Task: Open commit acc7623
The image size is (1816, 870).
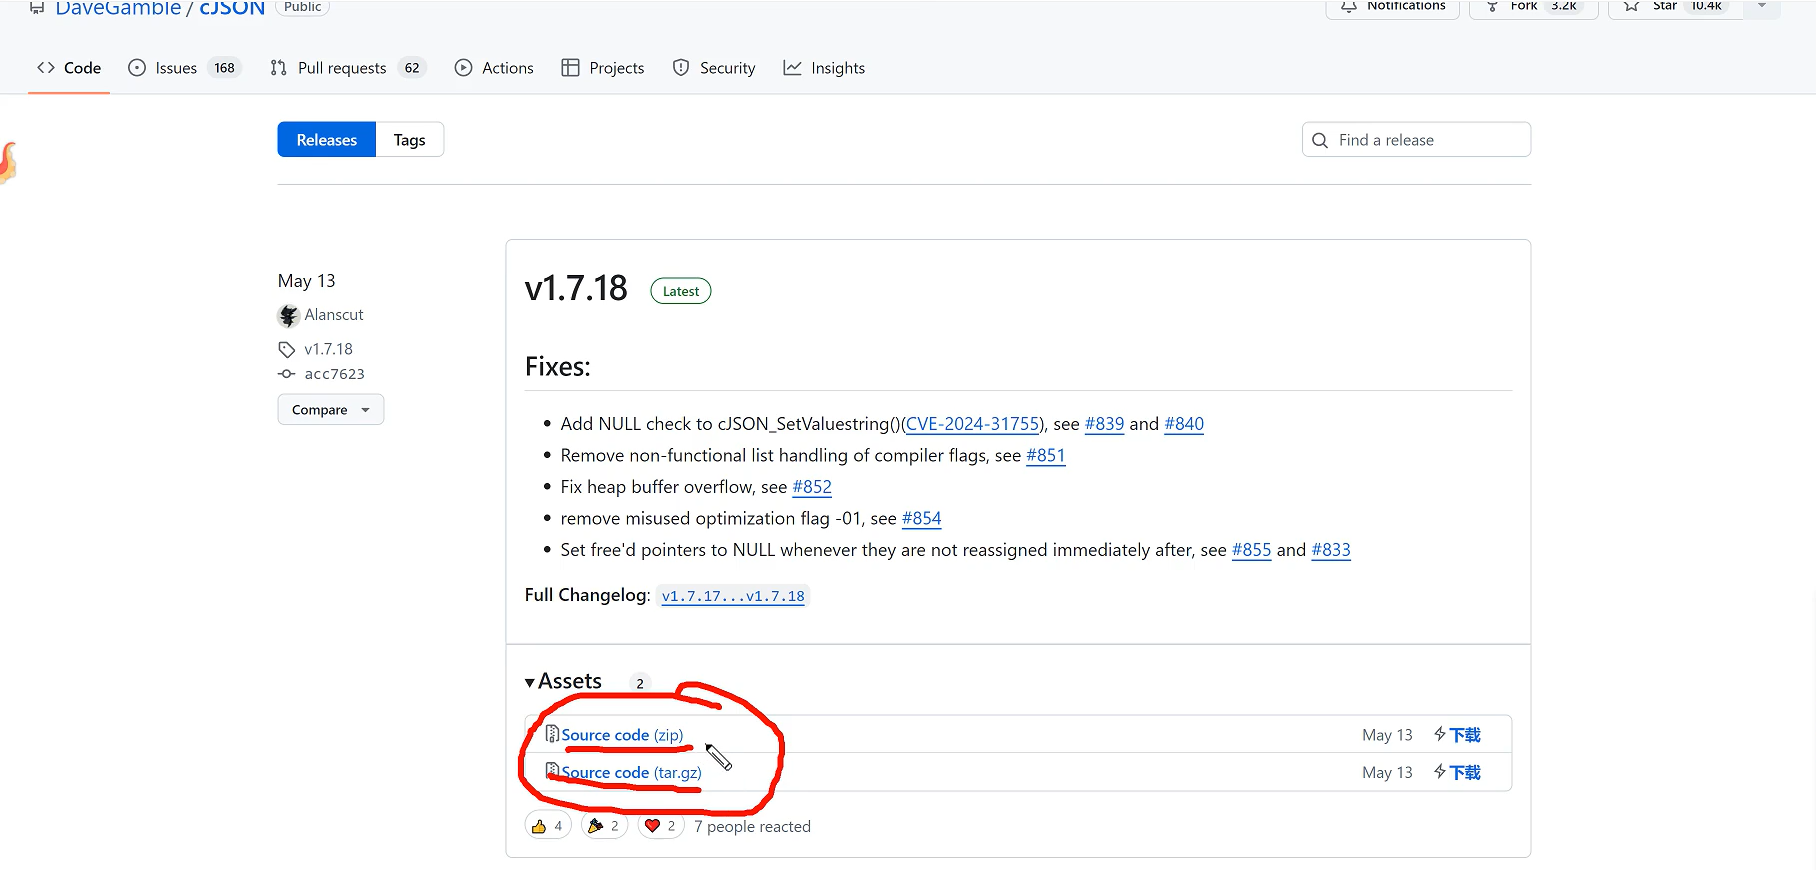Action: [x=334, y=374]
